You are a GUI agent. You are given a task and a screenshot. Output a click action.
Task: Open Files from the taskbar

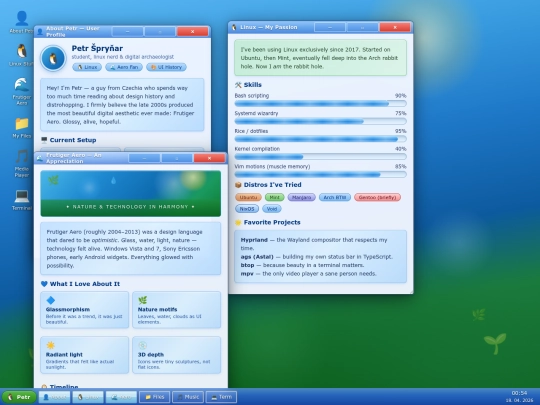[154, 397]
